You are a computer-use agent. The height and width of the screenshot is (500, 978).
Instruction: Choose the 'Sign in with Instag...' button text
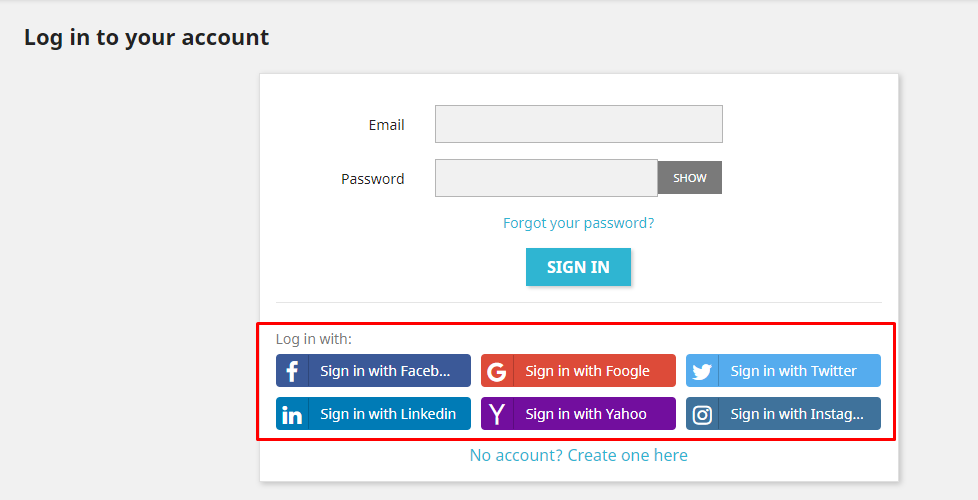797,414
